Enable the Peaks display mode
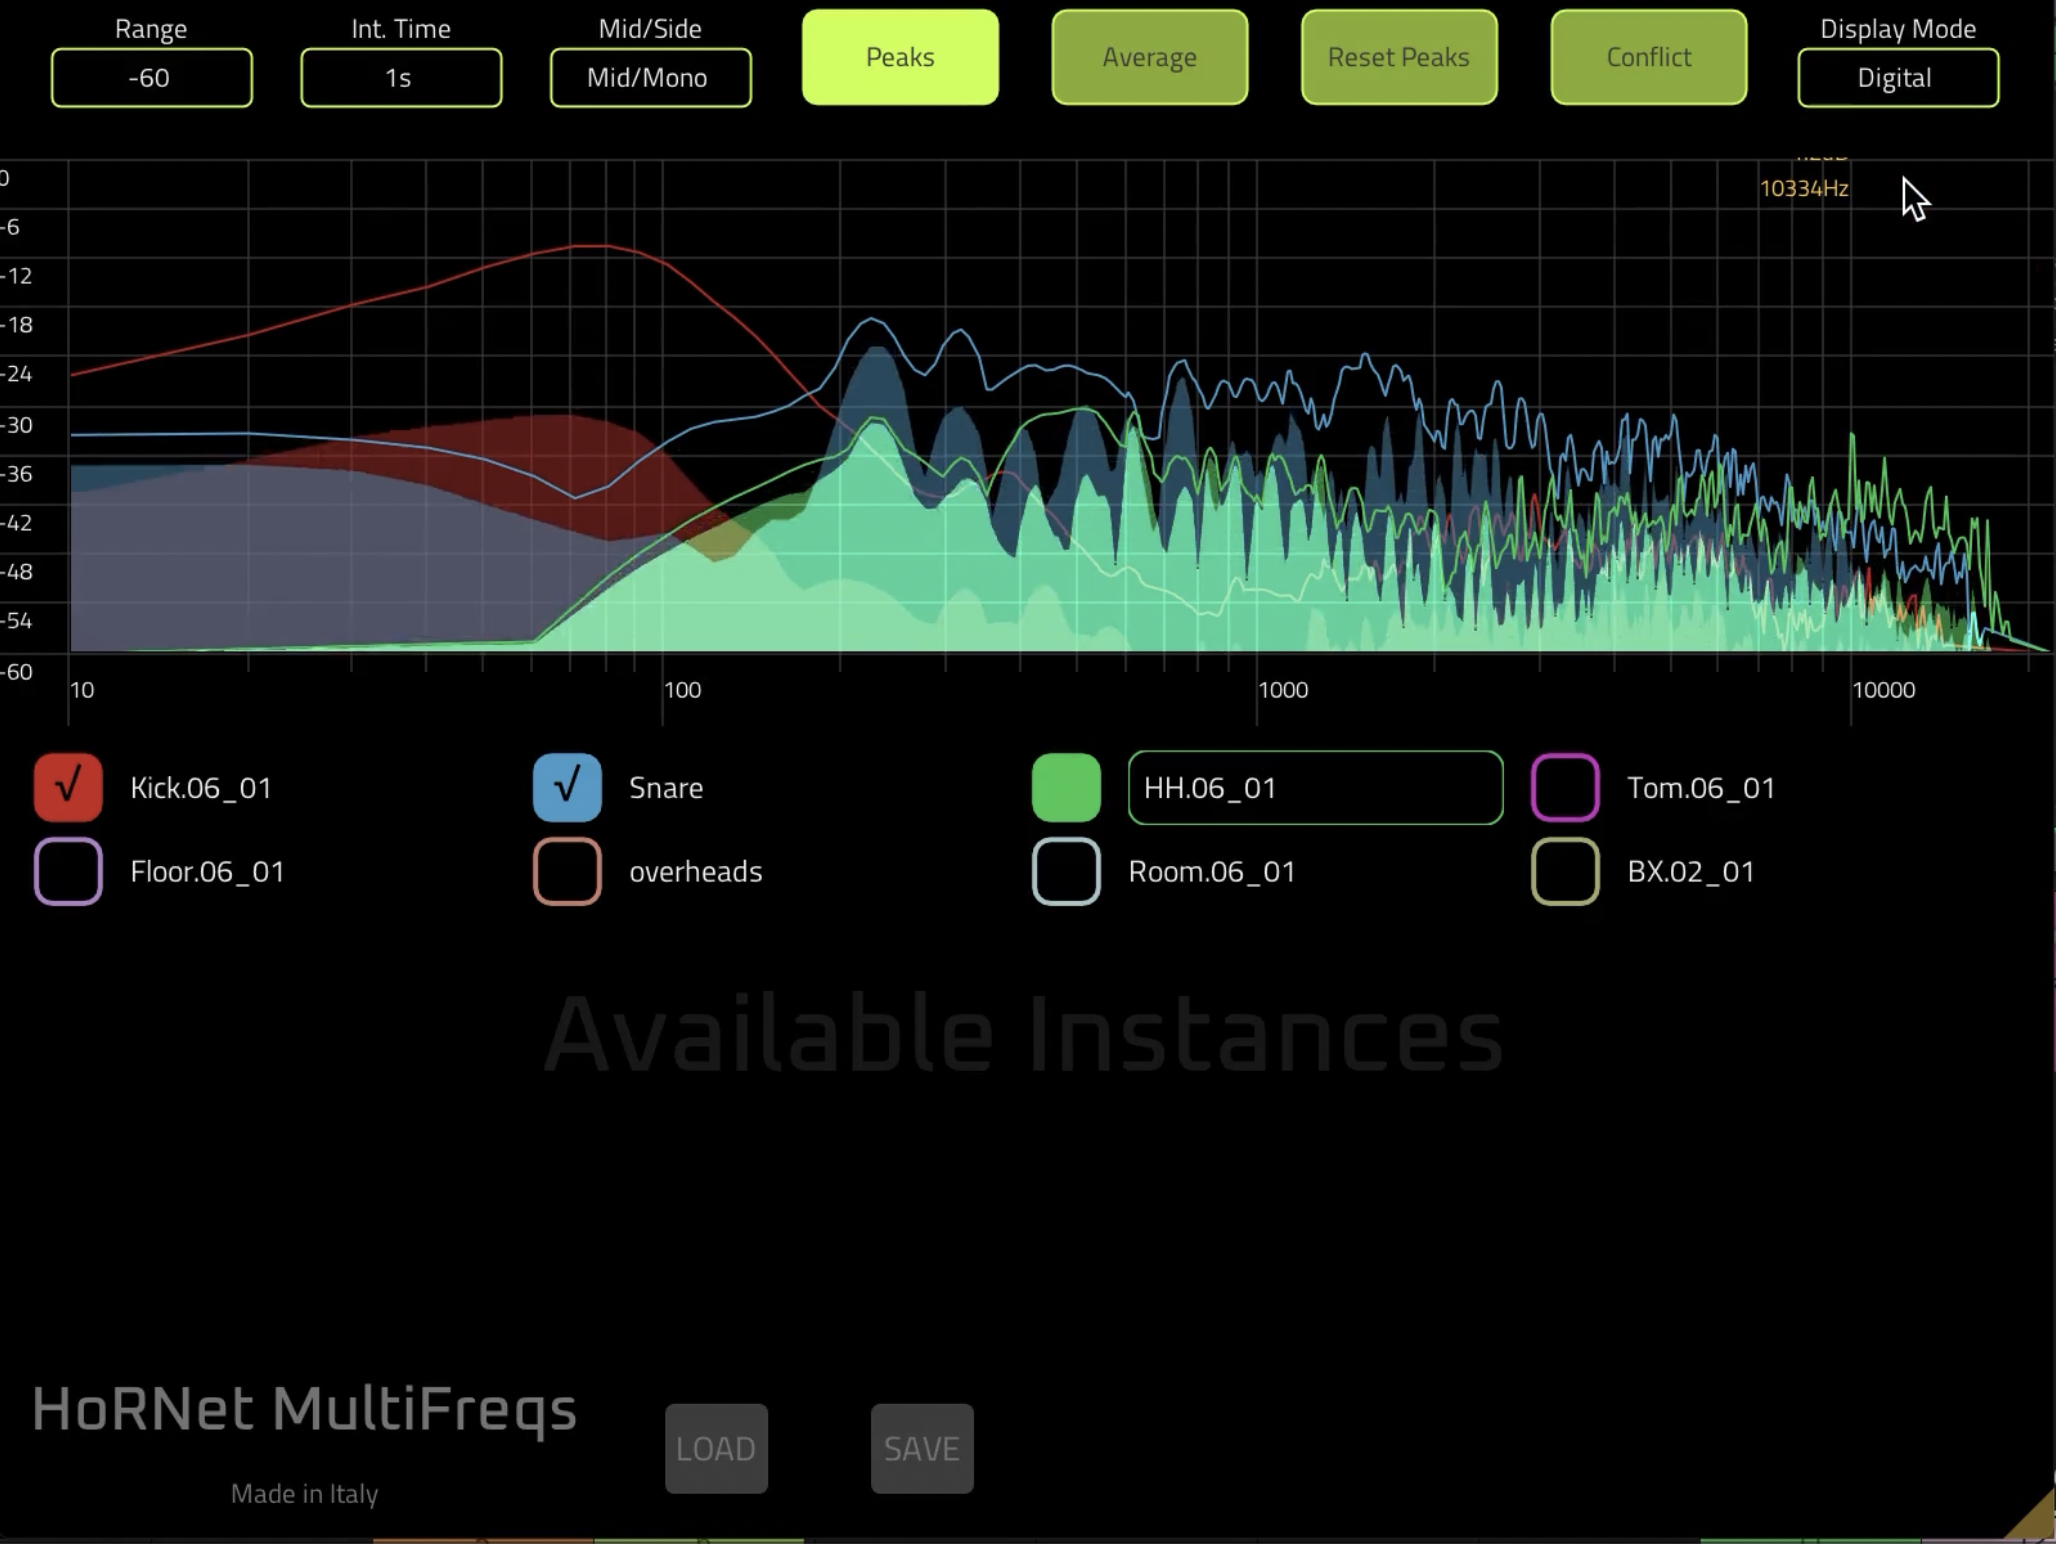This screenshot has height=1544, width=2056. tap(898, 57)
